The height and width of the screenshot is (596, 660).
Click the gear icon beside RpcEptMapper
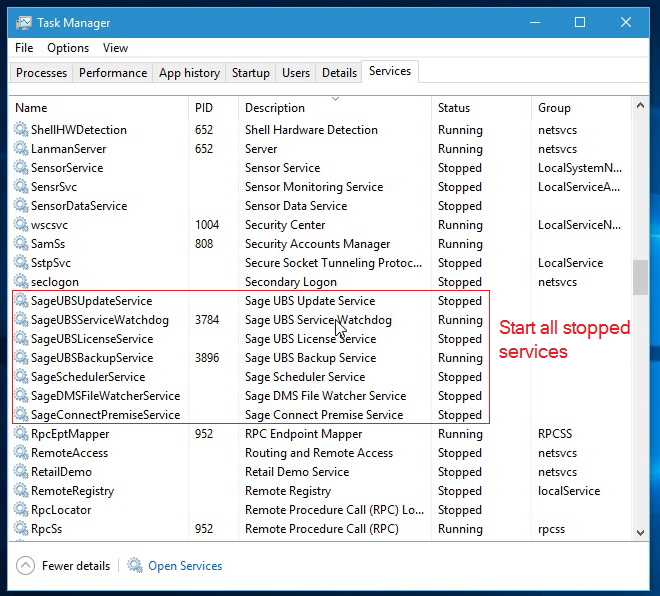[21, 433]
